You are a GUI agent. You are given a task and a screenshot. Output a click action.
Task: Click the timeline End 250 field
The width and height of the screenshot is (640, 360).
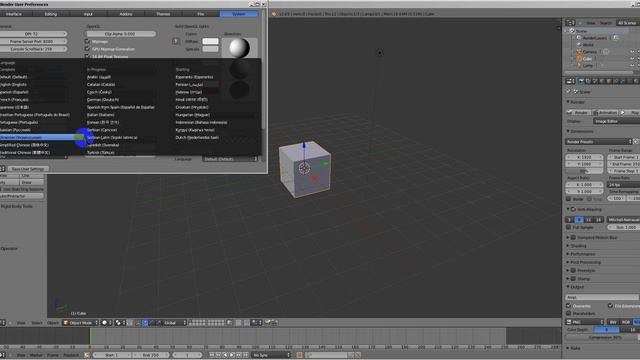(x=150, y=355)
